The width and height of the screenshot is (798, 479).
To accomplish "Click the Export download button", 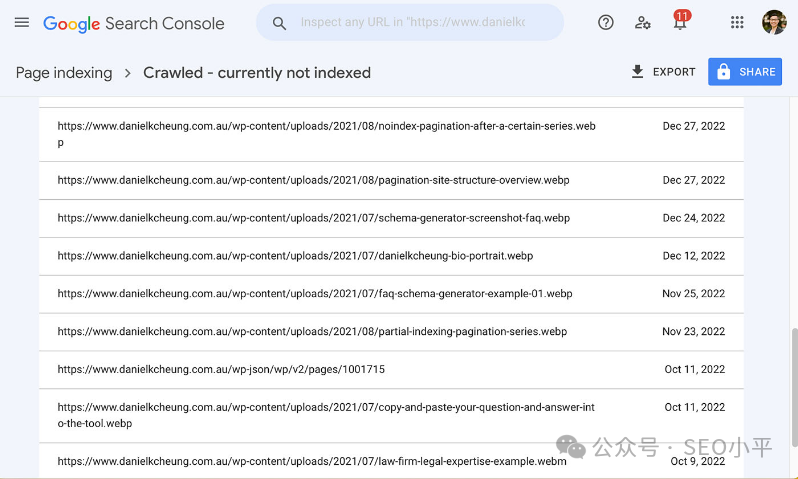I will tap(663, 72).
